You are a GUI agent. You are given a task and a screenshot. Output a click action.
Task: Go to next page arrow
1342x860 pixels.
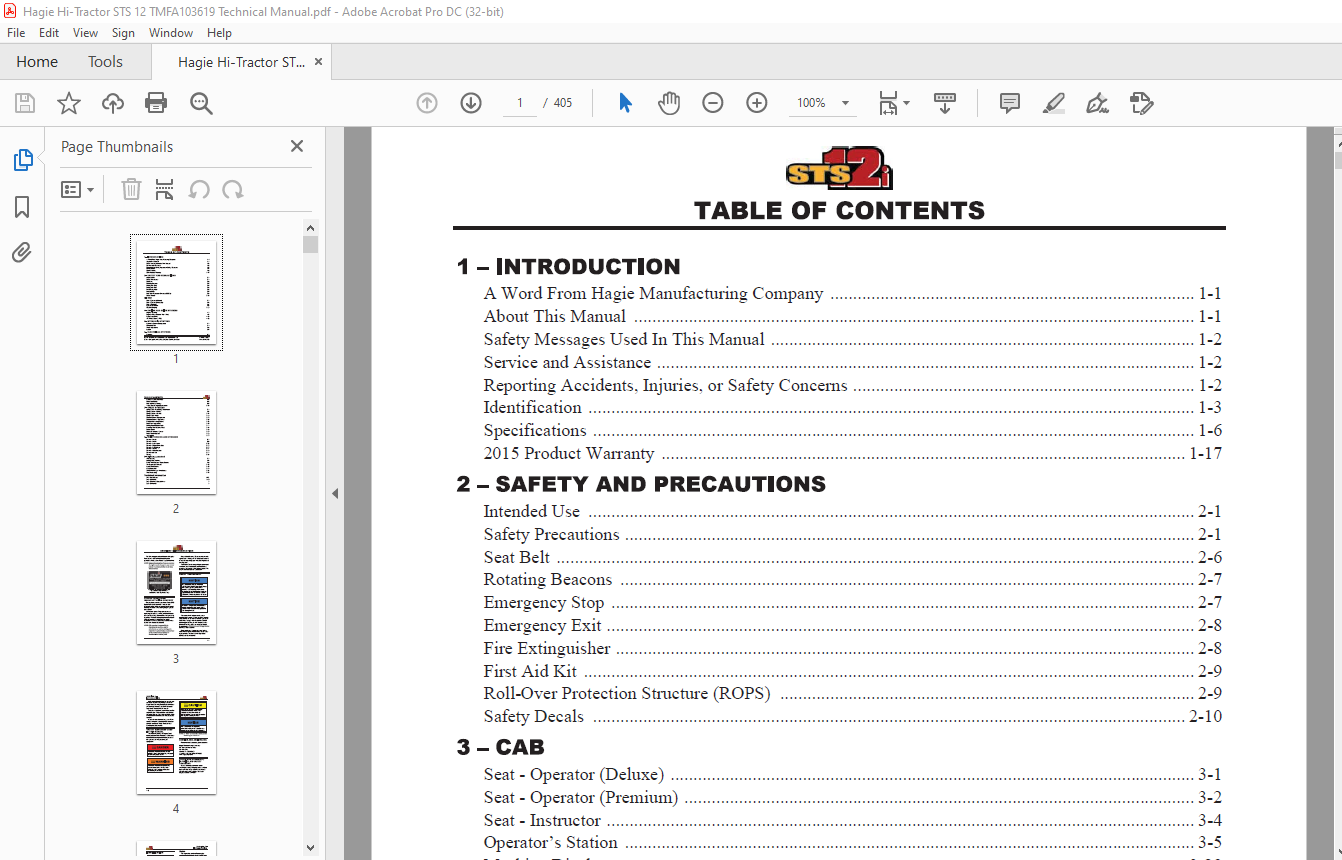click(x=471, y=103)
